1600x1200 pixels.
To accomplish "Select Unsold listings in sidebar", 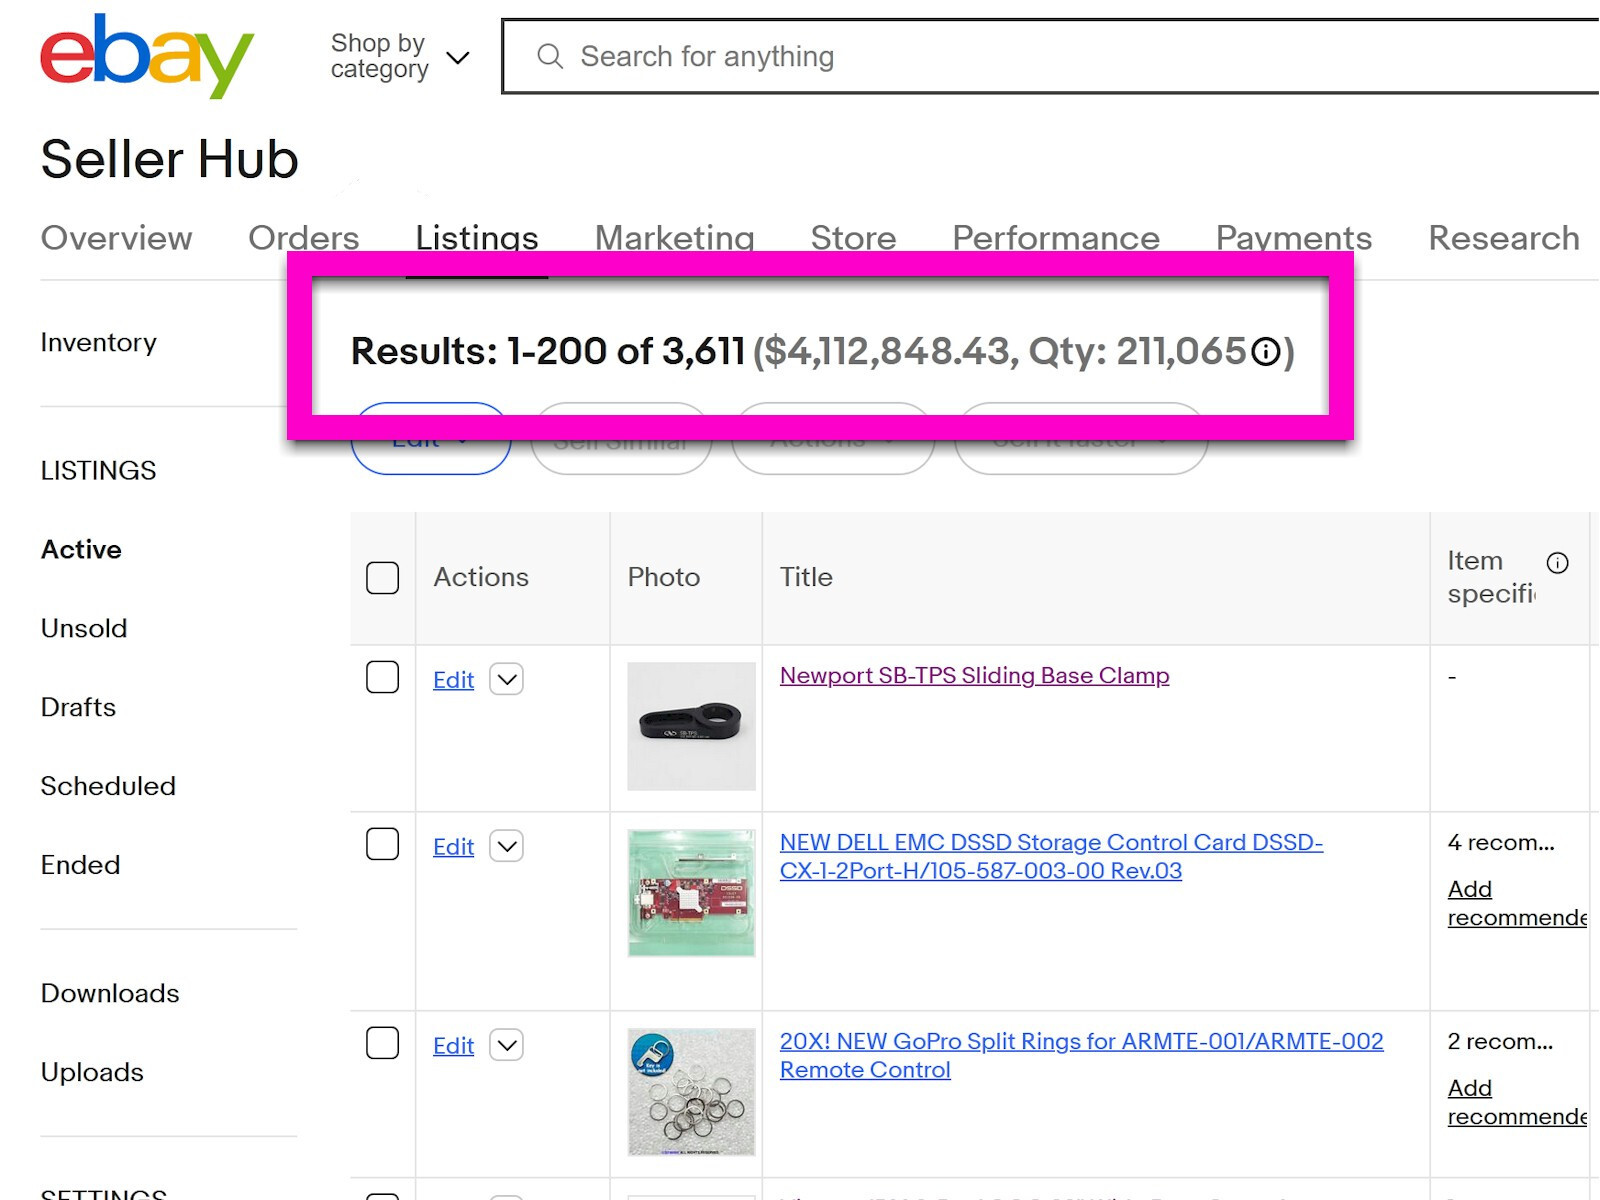I will (x=84, y=629).
